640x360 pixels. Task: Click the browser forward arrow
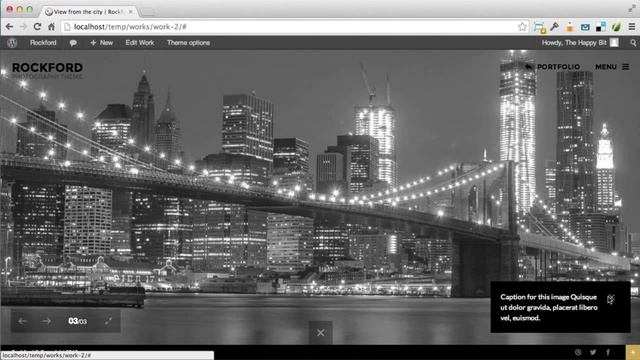[23, 27]
